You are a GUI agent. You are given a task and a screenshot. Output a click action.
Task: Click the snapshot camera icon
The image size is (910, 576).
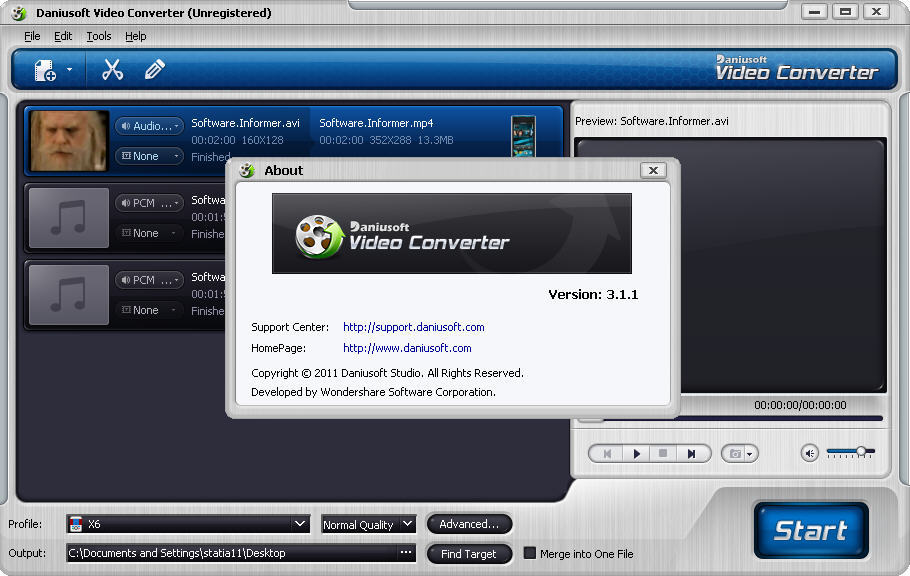pyautogui.click(x=735, y=453)
